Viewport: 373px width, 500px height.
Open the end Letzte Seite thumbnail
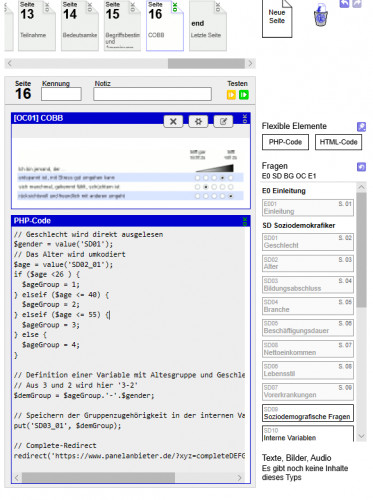[208, 25]
